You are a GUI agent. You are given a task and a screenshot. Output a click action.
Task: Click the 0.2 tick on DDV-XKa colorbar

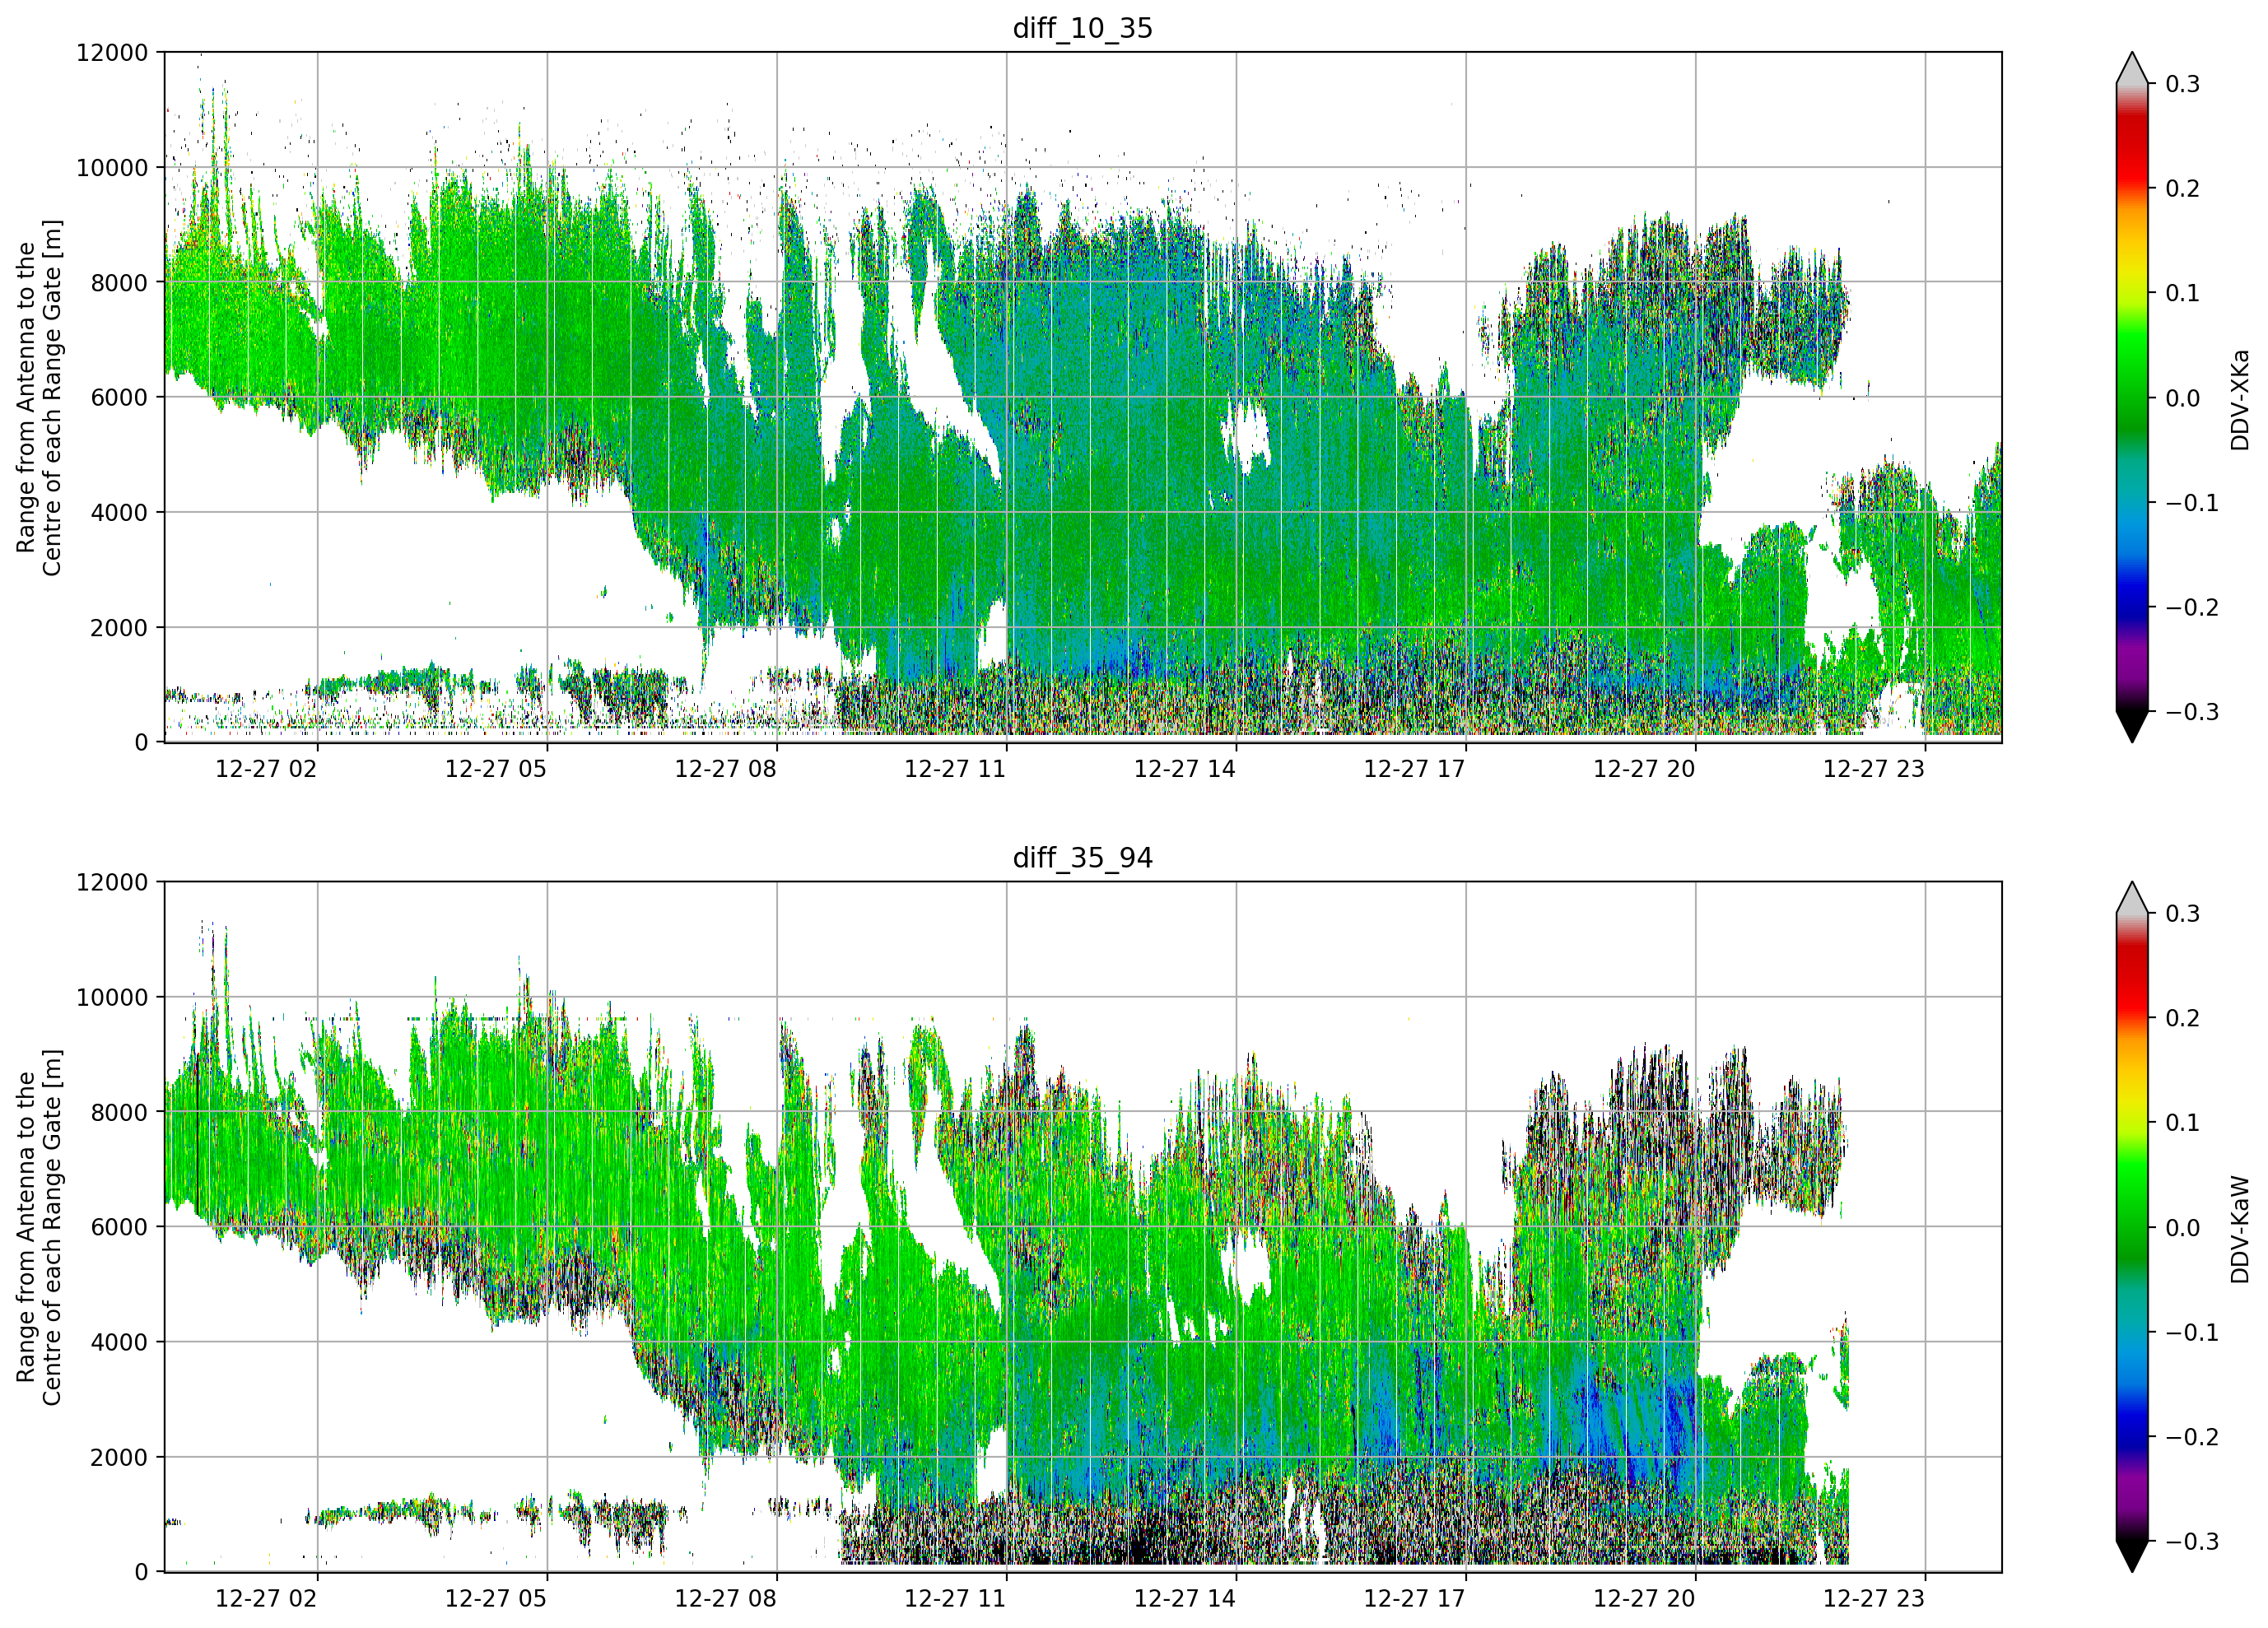2182,189
